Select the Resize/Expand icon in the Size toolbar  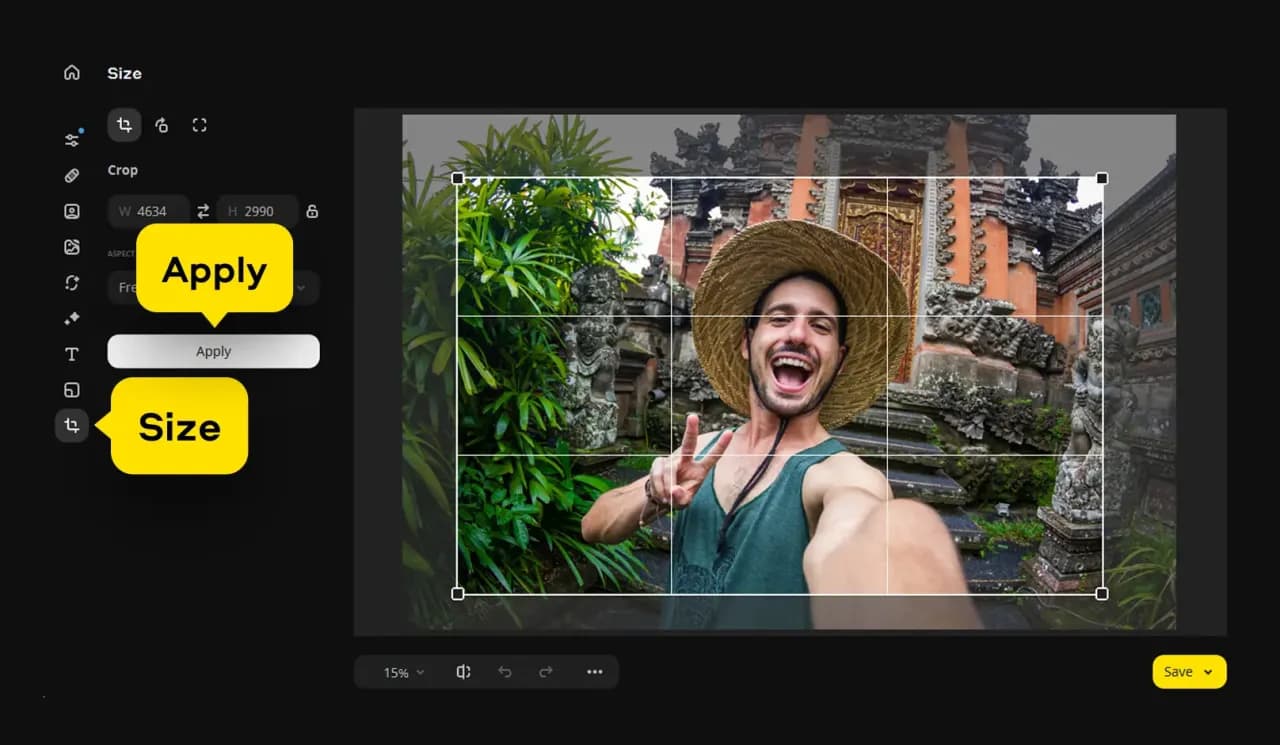pos(199,125)
